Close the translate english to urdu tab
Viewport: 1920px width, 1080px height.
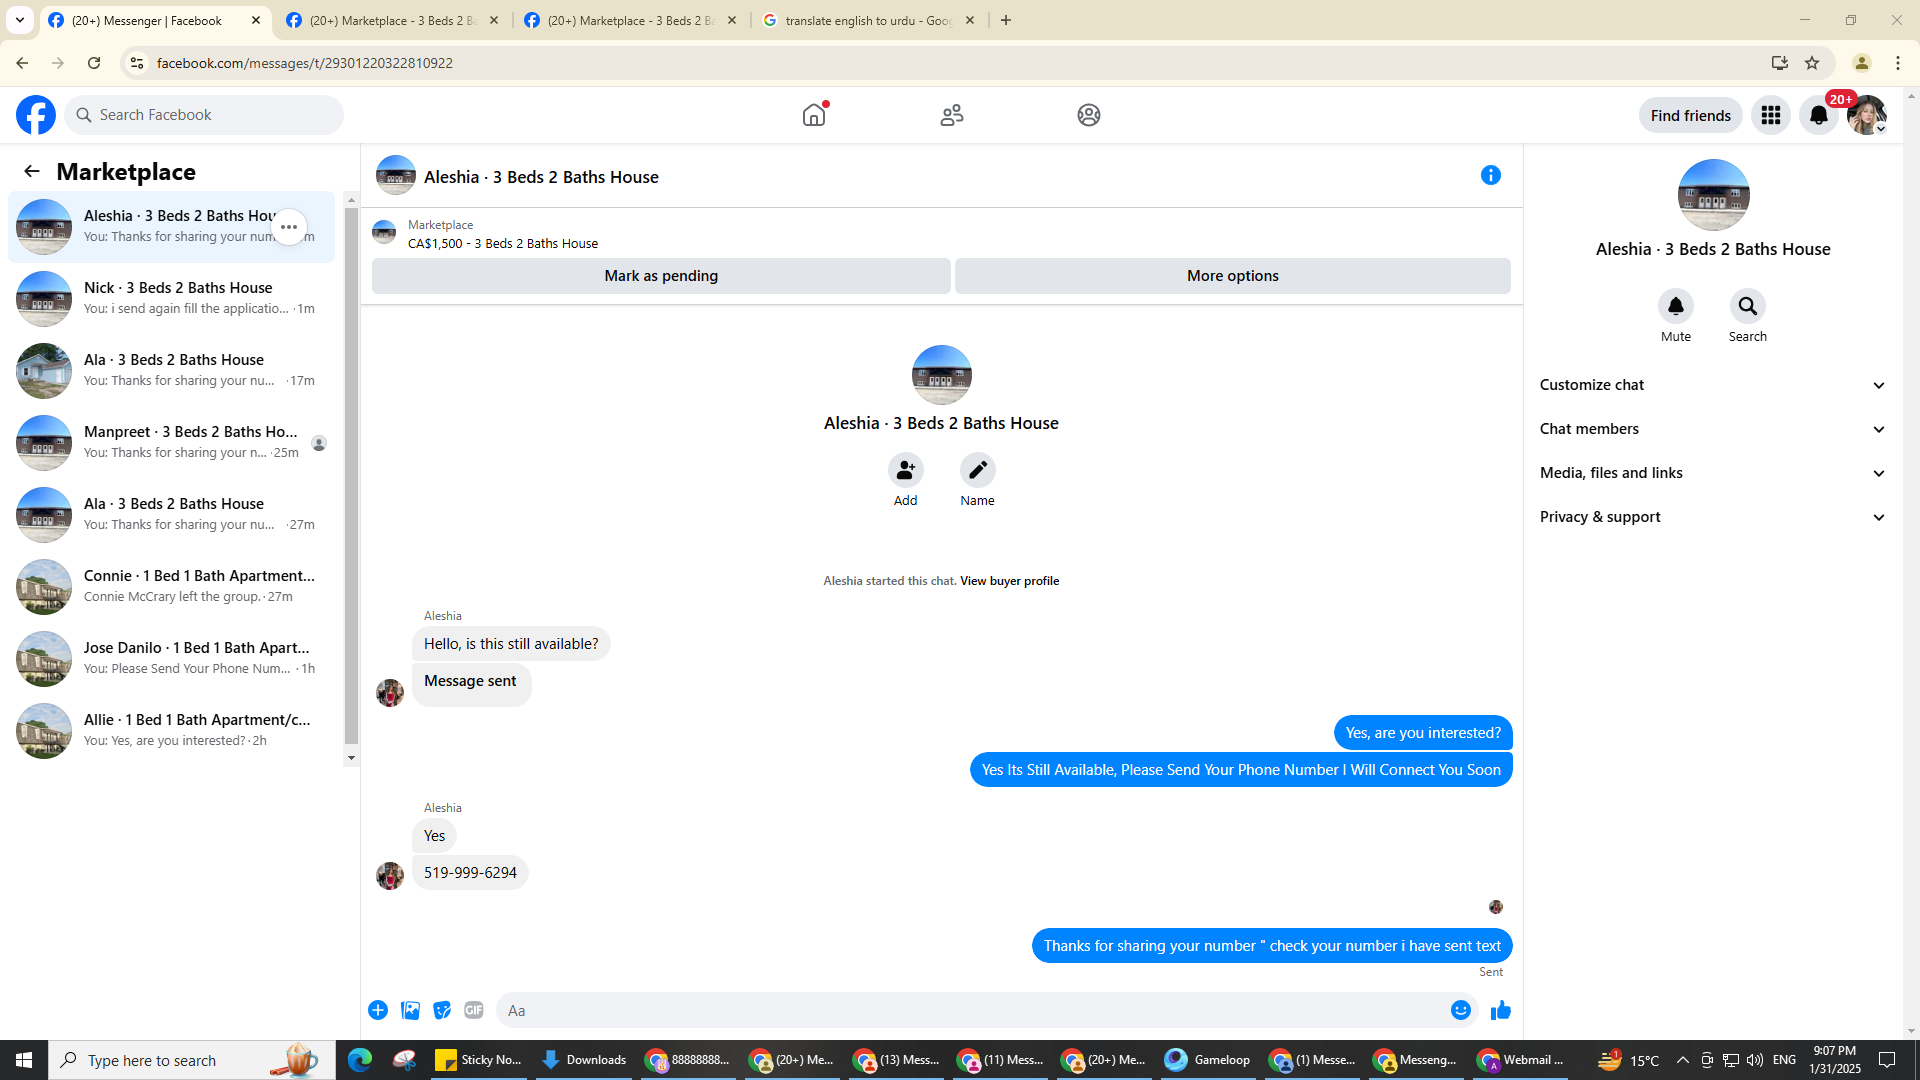970,20
